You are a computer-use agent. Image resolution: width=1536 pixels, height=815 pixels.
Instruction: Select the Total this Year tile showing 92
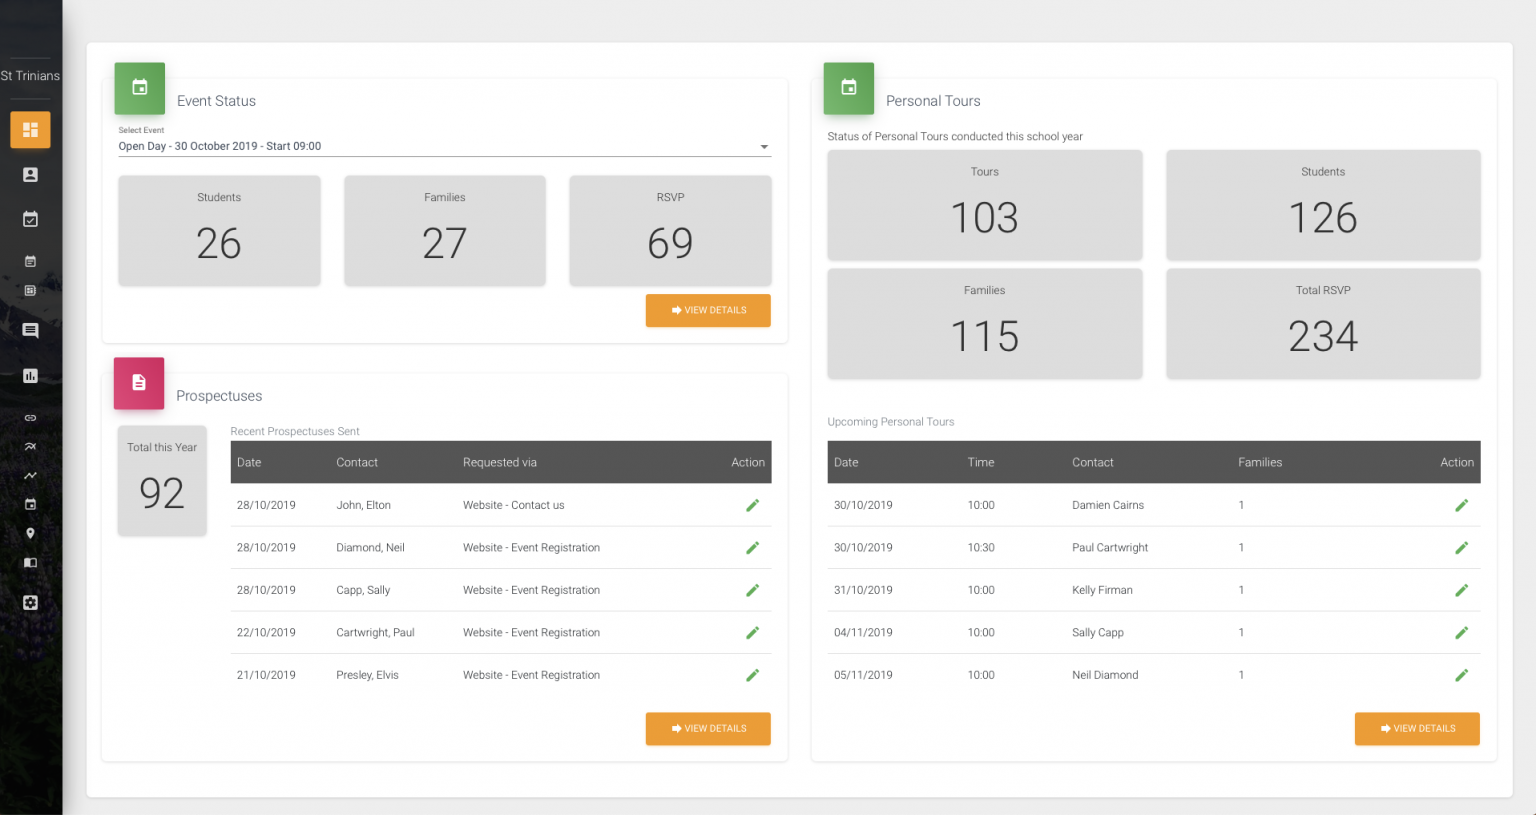pyautogui.click(x=162, y=481)
